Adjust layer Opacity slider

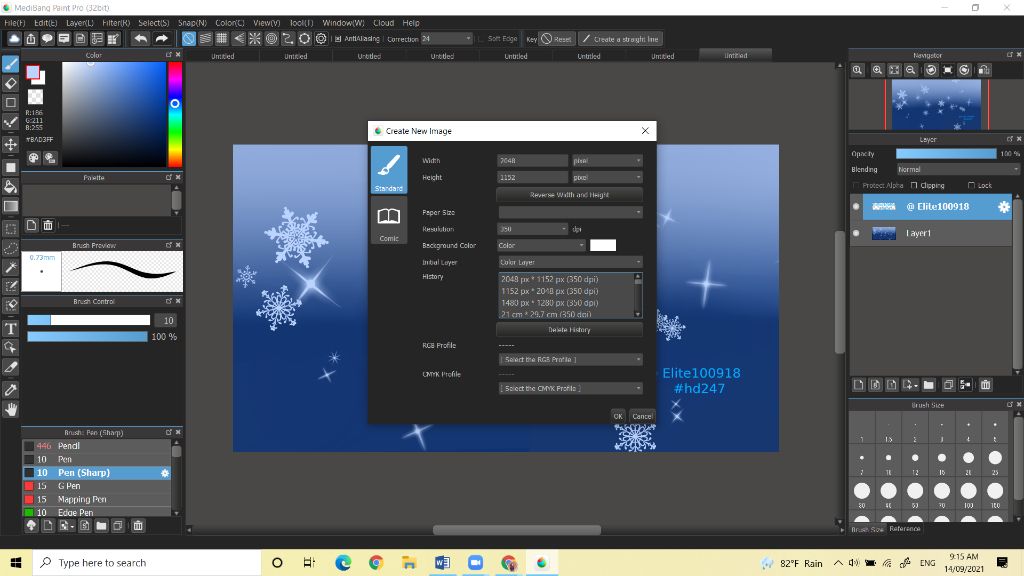click(946, 154)
